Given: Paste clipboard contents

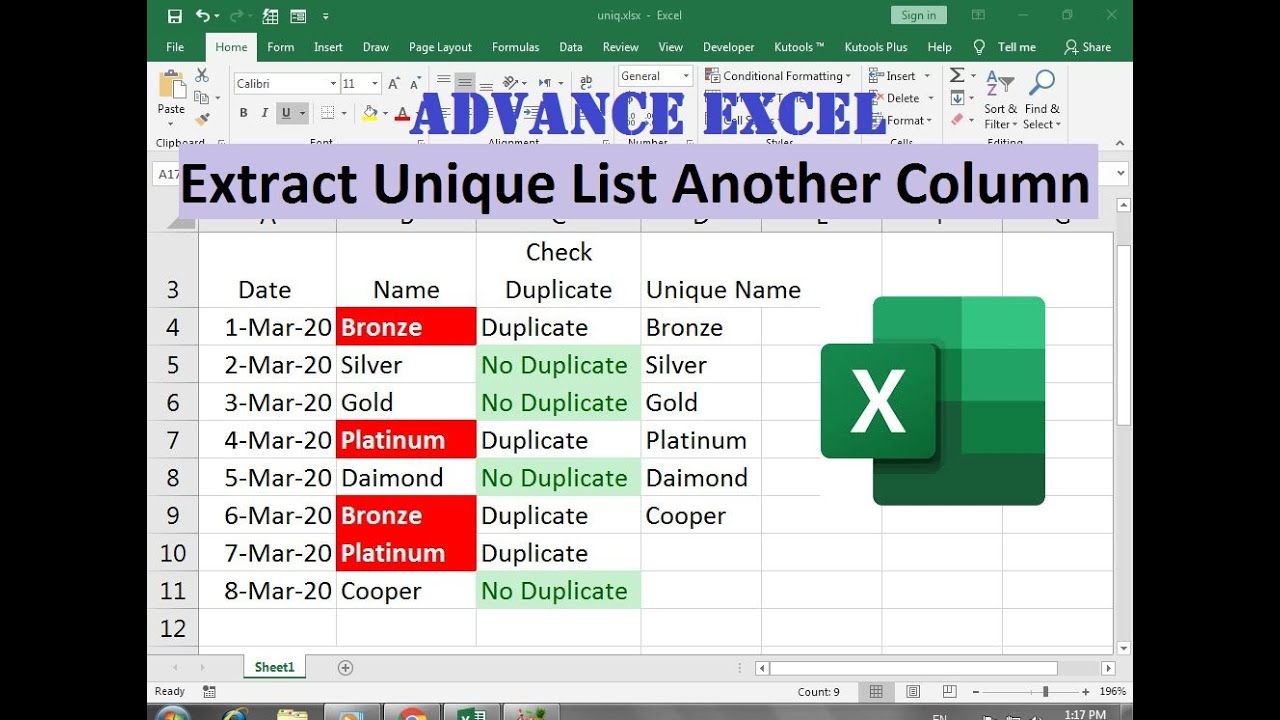Looking at the screenshot, I should tap(171, 97).
